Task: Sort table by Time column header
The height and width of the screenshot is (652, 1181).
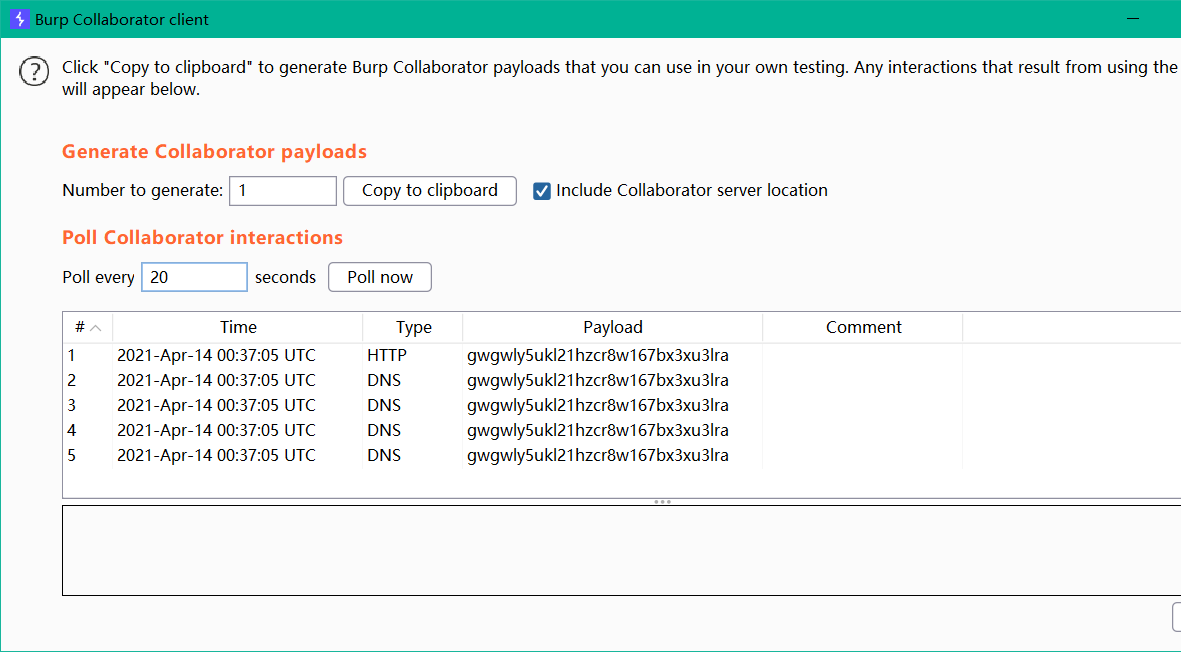Action: click(238, 328)
